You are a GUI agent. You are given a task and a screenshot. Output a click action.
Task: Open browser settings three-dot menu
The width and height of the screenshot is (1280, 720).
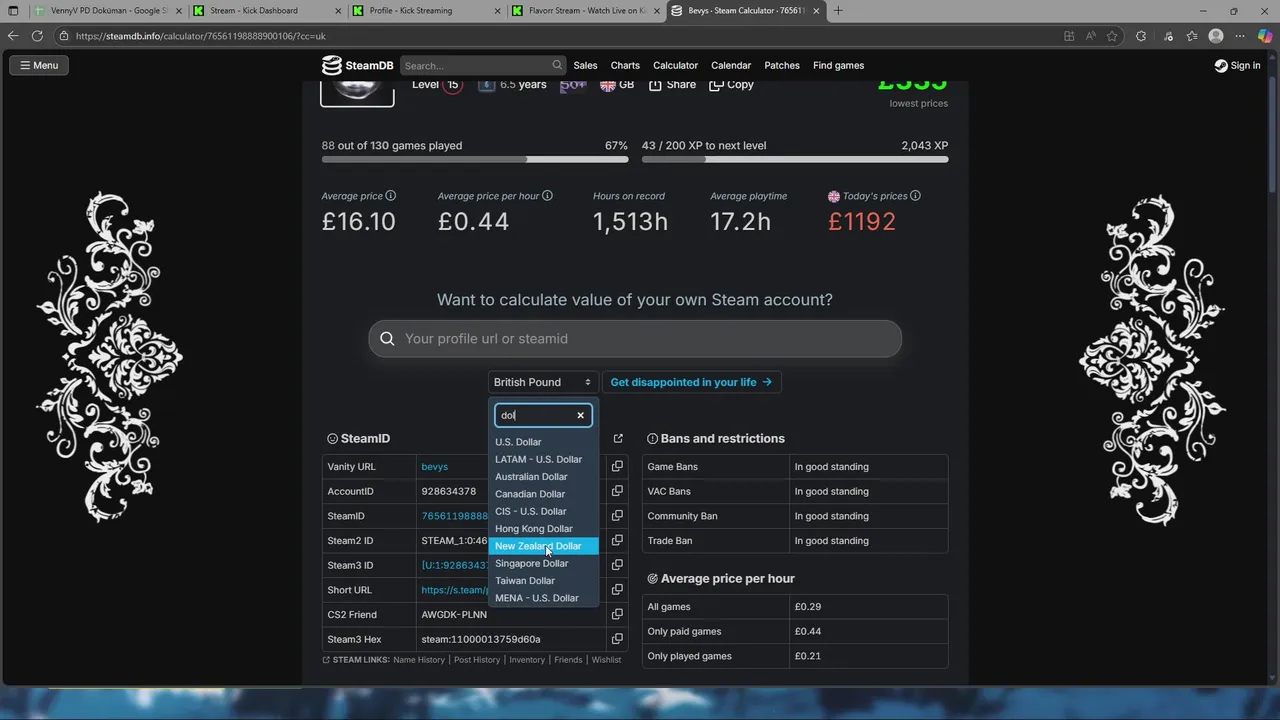click(x=1240, y=36)
